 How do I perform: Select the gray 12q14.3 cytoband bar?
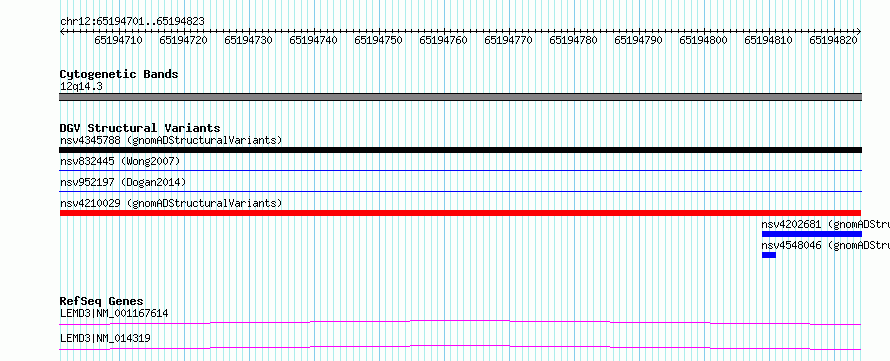pos(461,97)
